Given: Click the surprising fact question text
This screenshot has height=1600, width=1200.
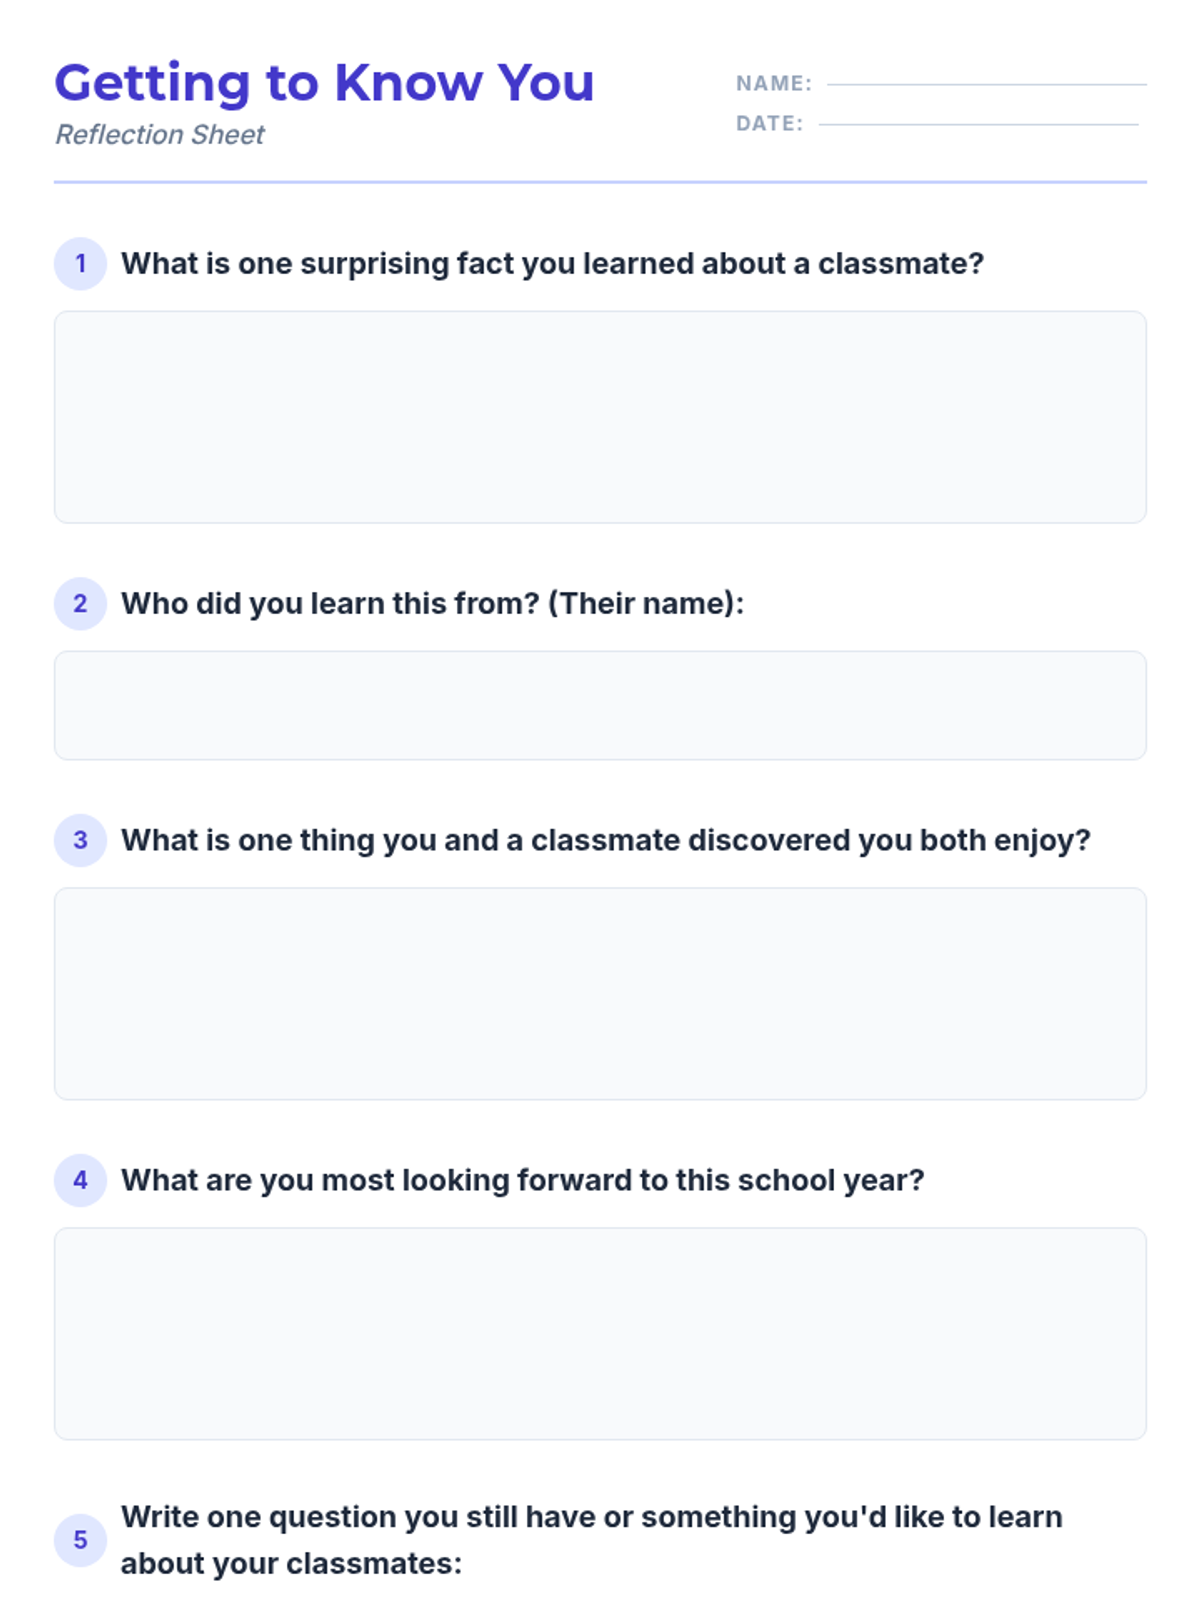Looking at the screenshot, I should (553, 264).
